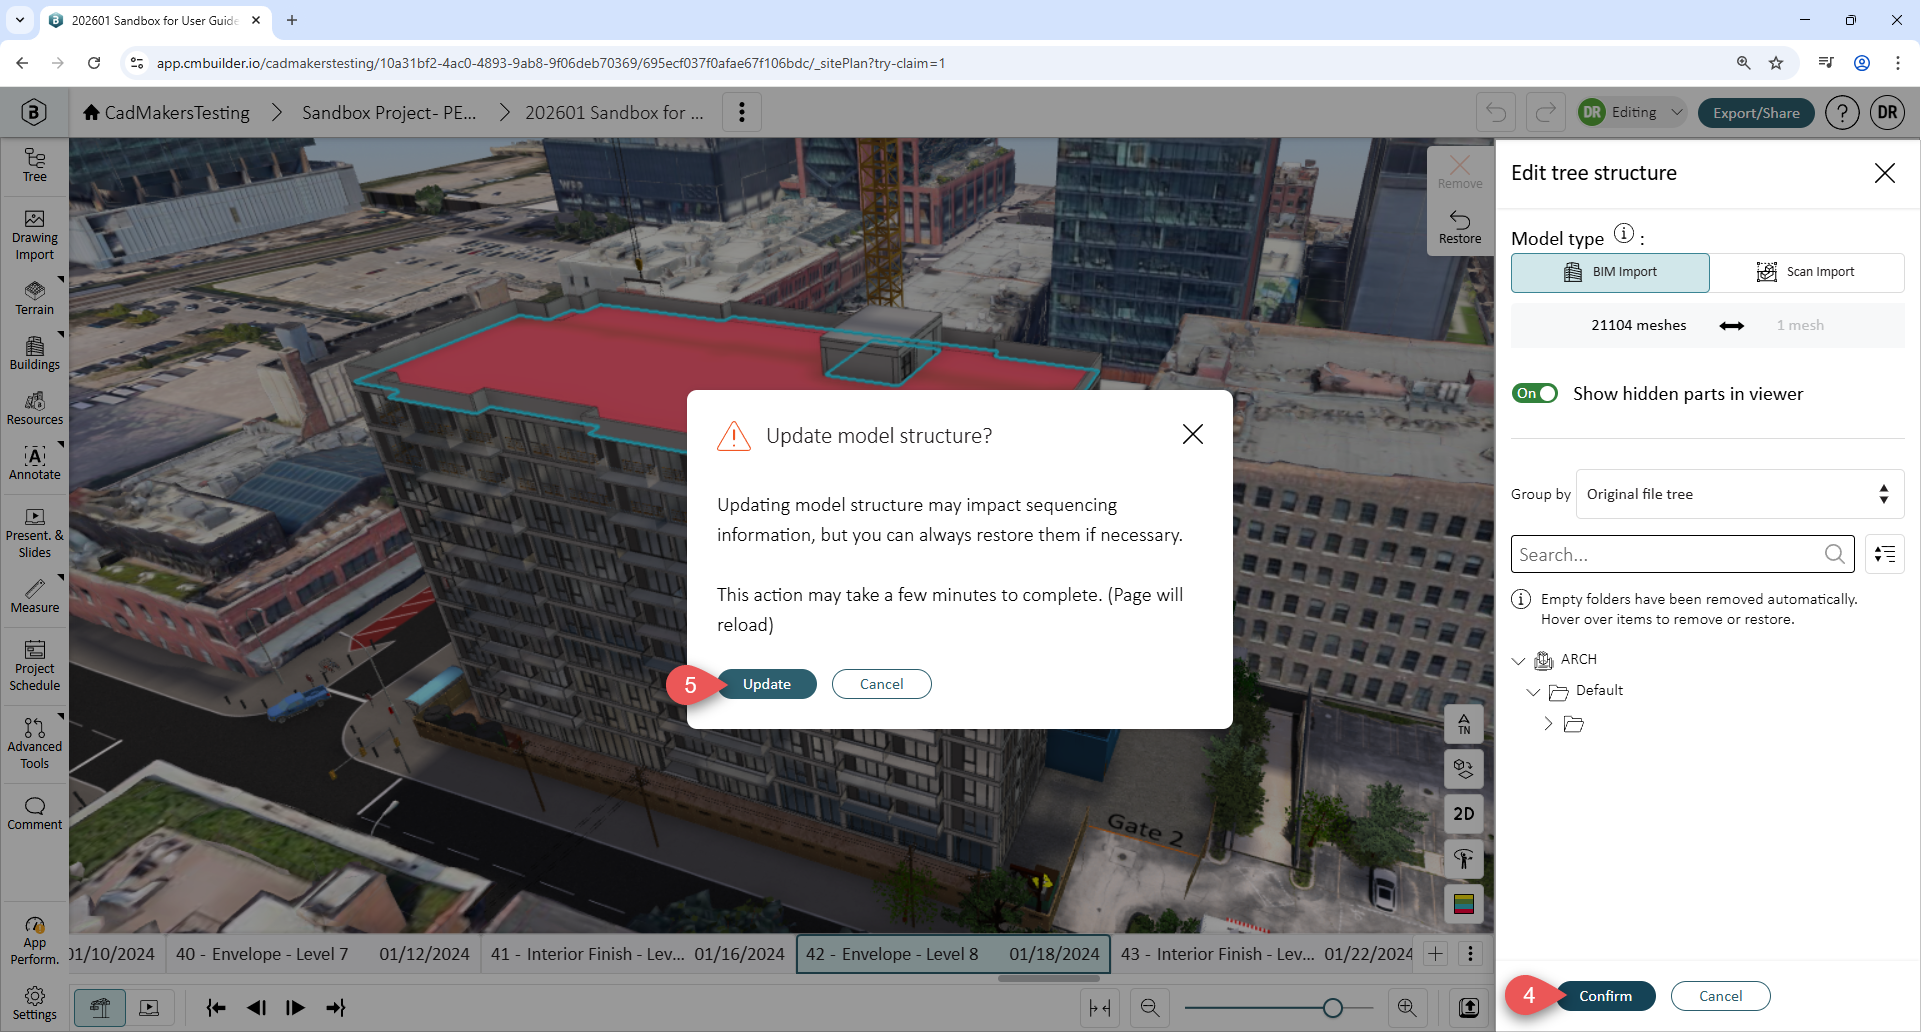Screen dimensions: 1921x1032
Task: Open the Group by dropdown
Action: [x=1740, y=494]
